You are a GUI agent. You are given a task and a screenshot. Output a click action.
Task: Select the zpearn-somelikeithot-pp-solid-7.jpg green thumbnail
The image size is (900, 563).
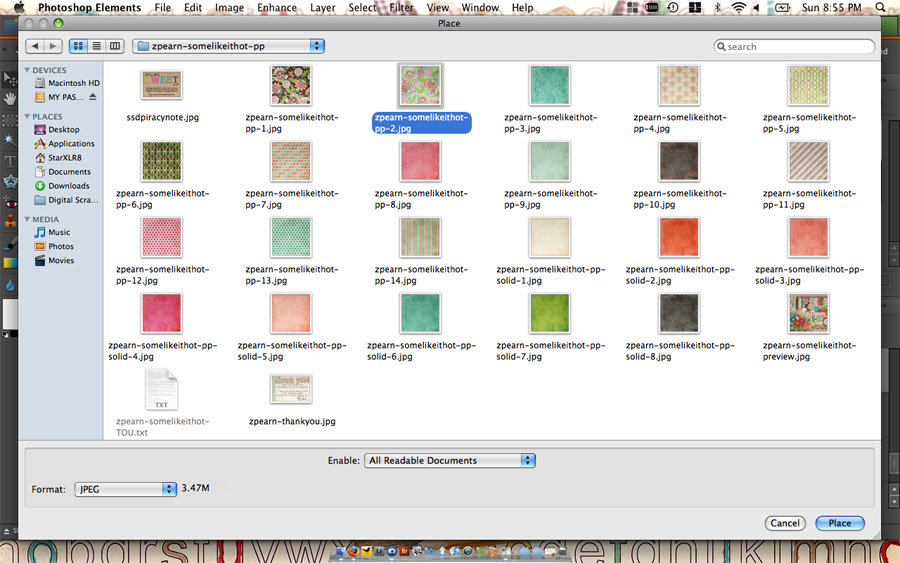[x=549, y=313]
